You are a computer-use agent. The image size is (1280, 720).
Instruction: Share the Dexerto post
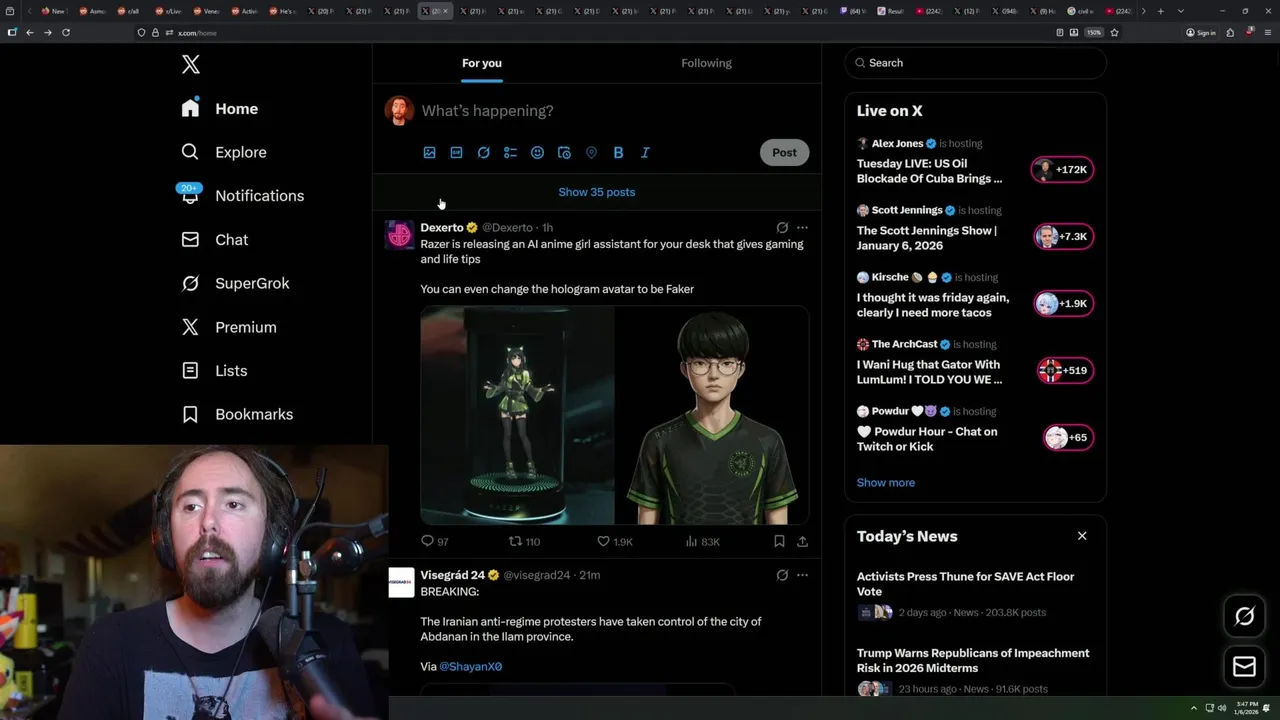point(802,541)
